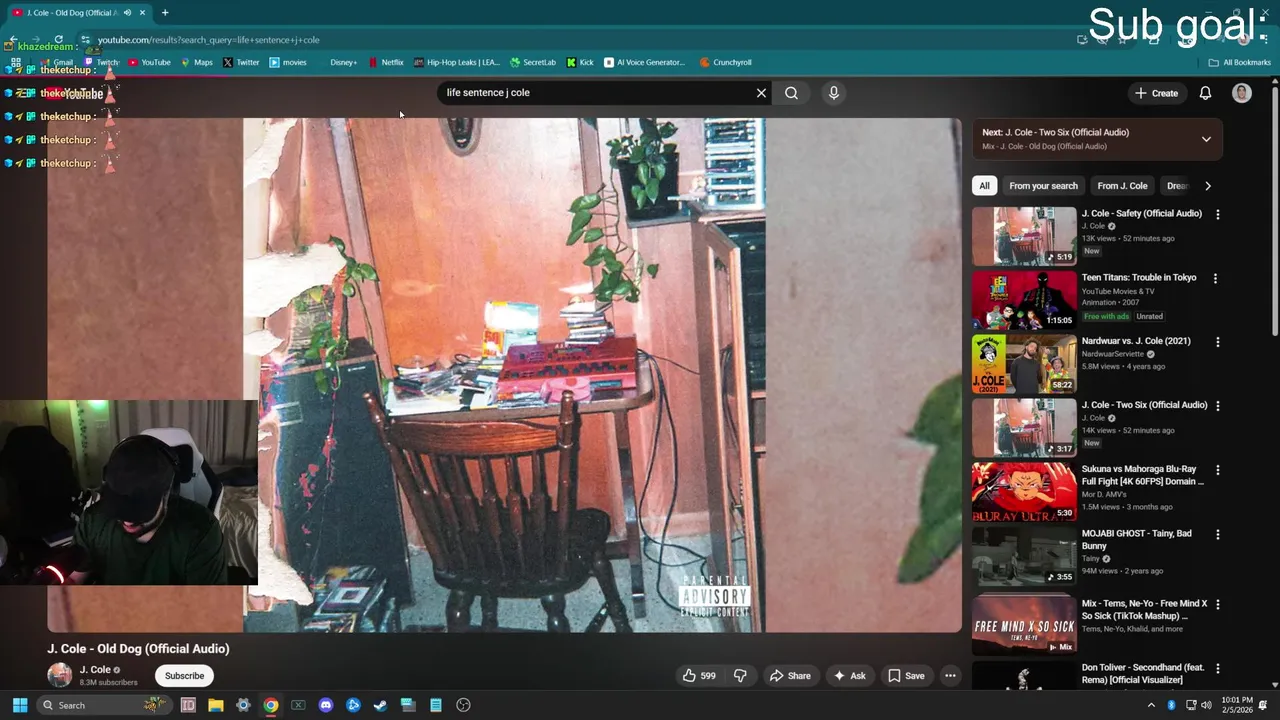Save the video to a playlist

(906, 676)
